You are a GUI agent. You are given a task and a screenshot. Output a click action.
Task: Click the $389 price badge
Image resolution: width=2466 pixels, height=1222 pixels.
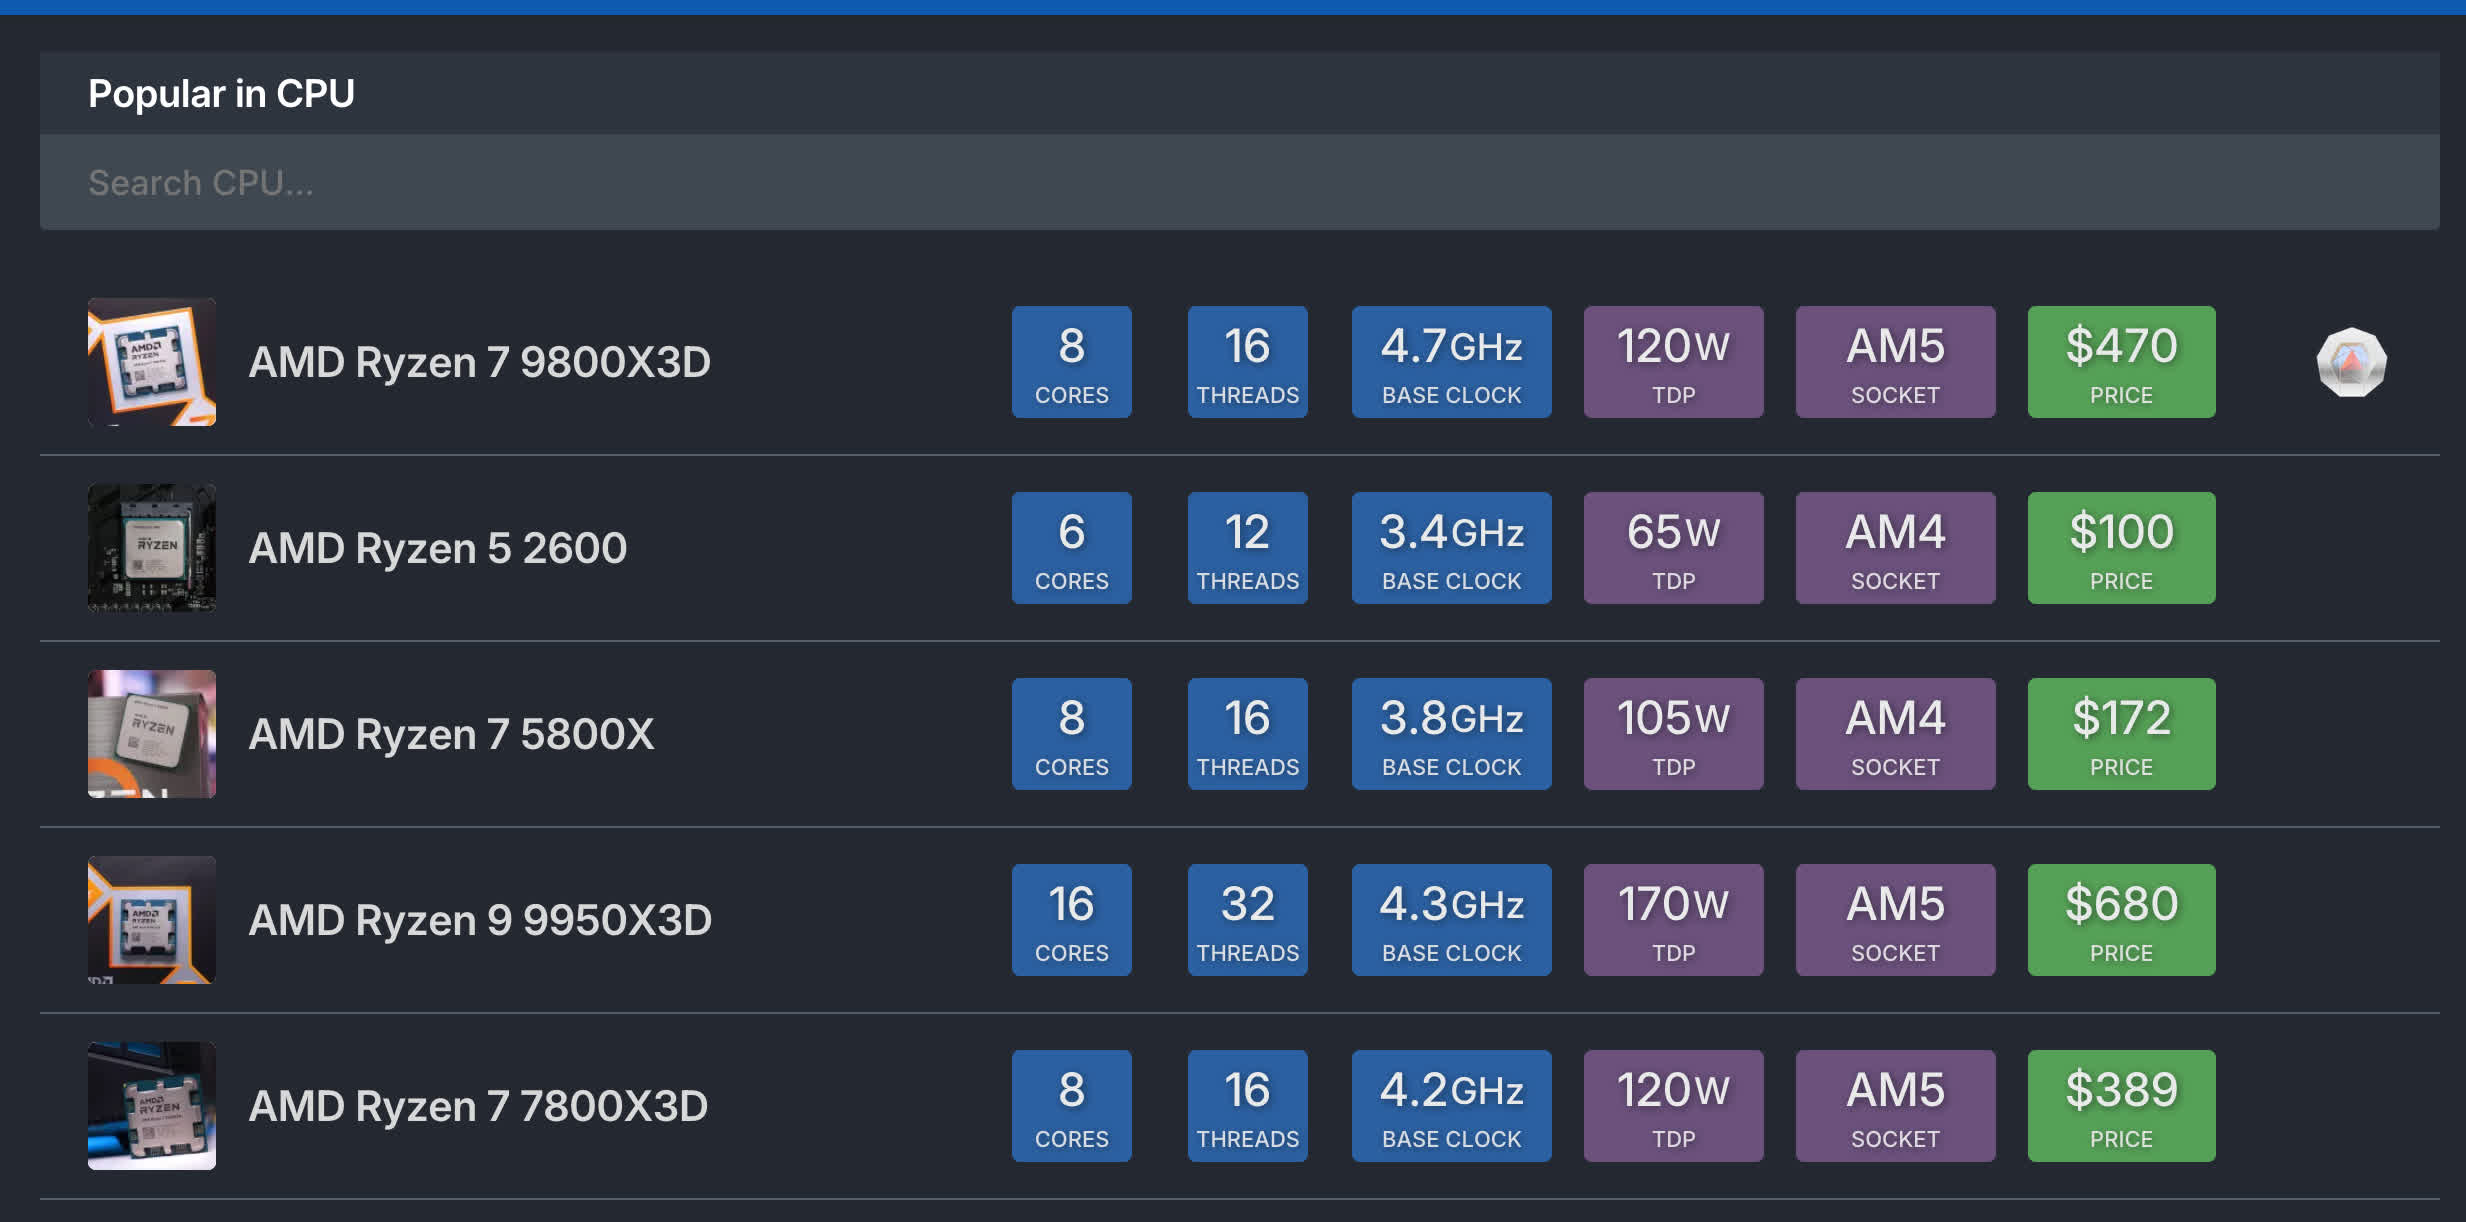pyautogui.click(x=2121, y=1106)
